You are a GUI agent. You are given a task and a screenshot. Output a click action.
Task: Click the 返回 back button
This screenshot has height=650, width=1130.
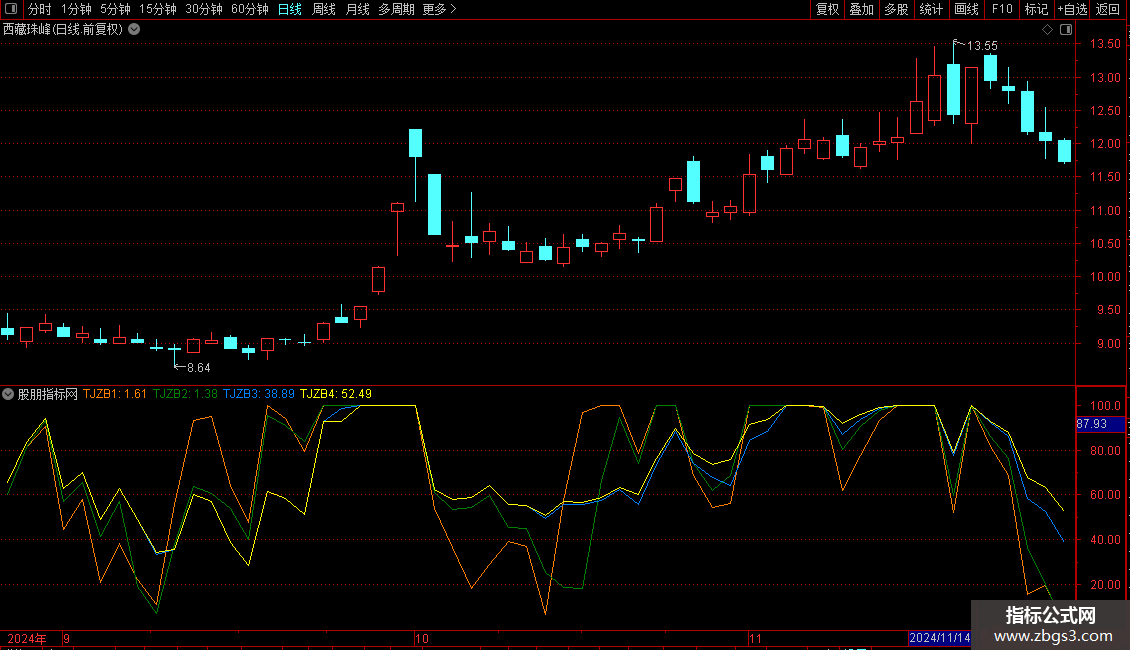1108,9
